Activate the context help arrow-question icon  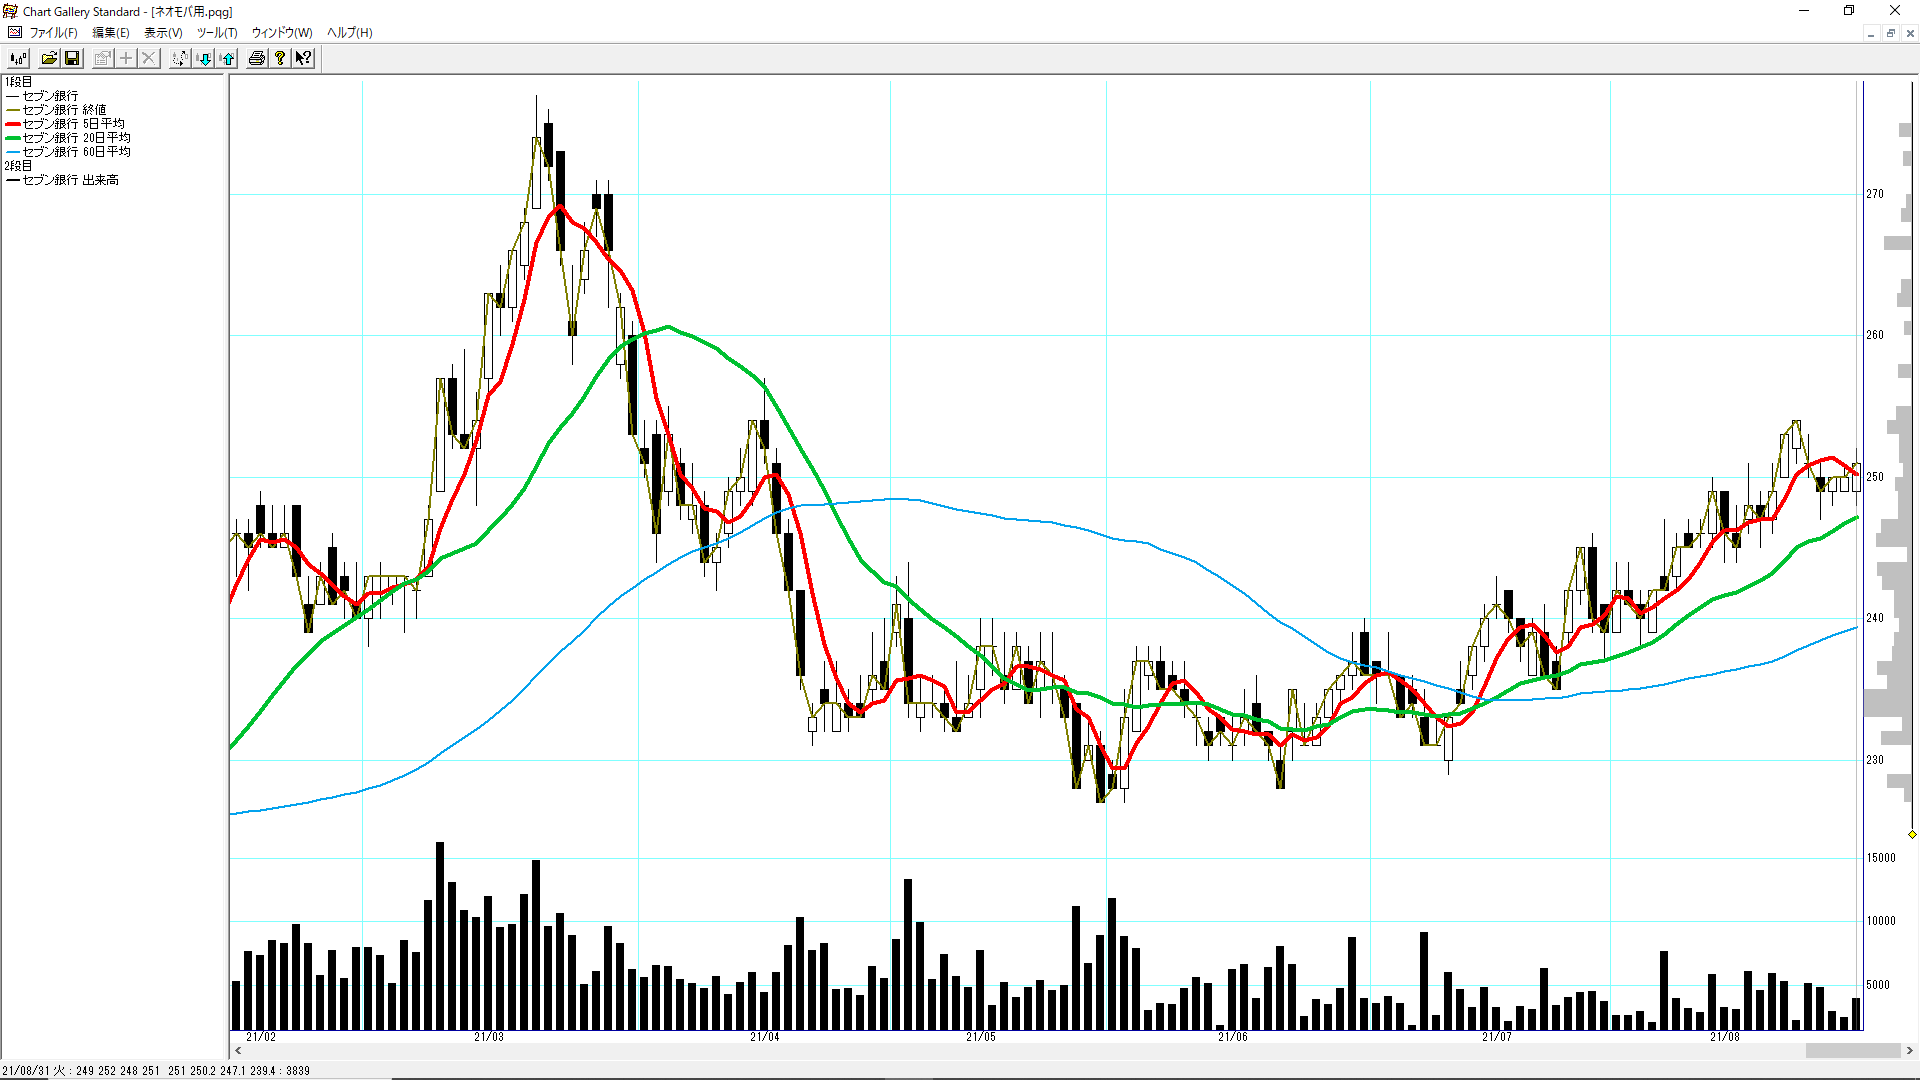pos(303,58)
